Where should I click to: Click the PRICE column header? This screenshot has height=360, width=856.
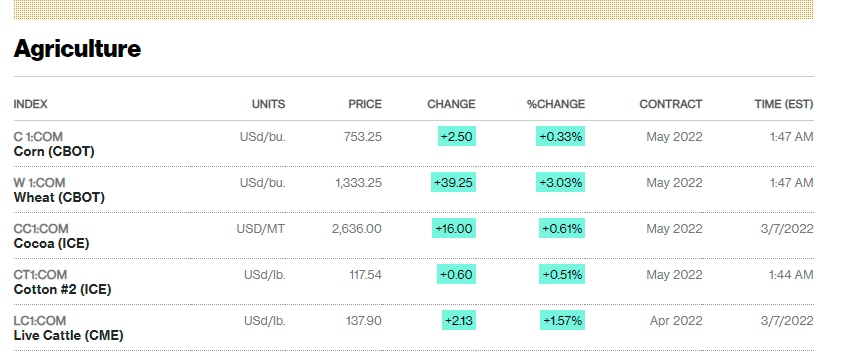(365, 104)
